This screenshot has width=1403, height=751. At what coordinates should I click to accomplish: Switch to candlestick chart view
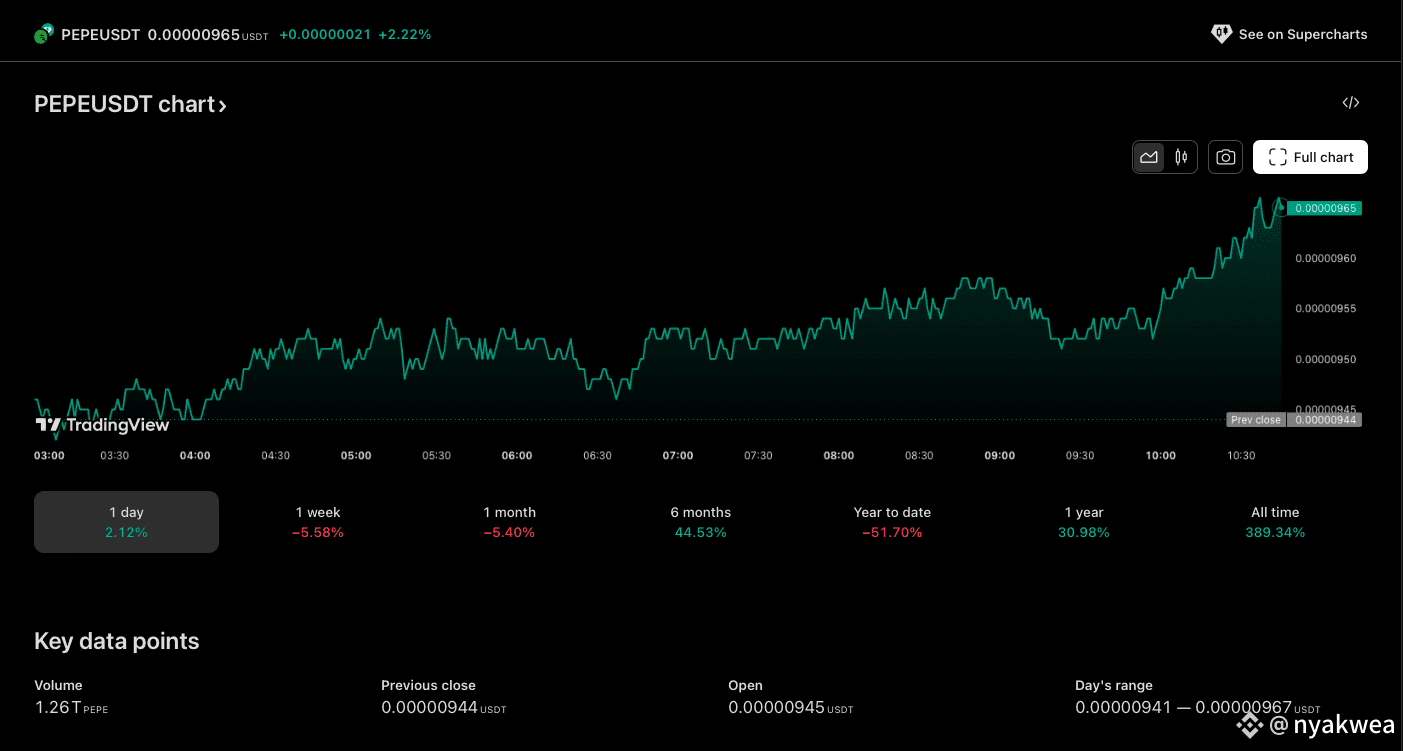[x=1182, y=157]
